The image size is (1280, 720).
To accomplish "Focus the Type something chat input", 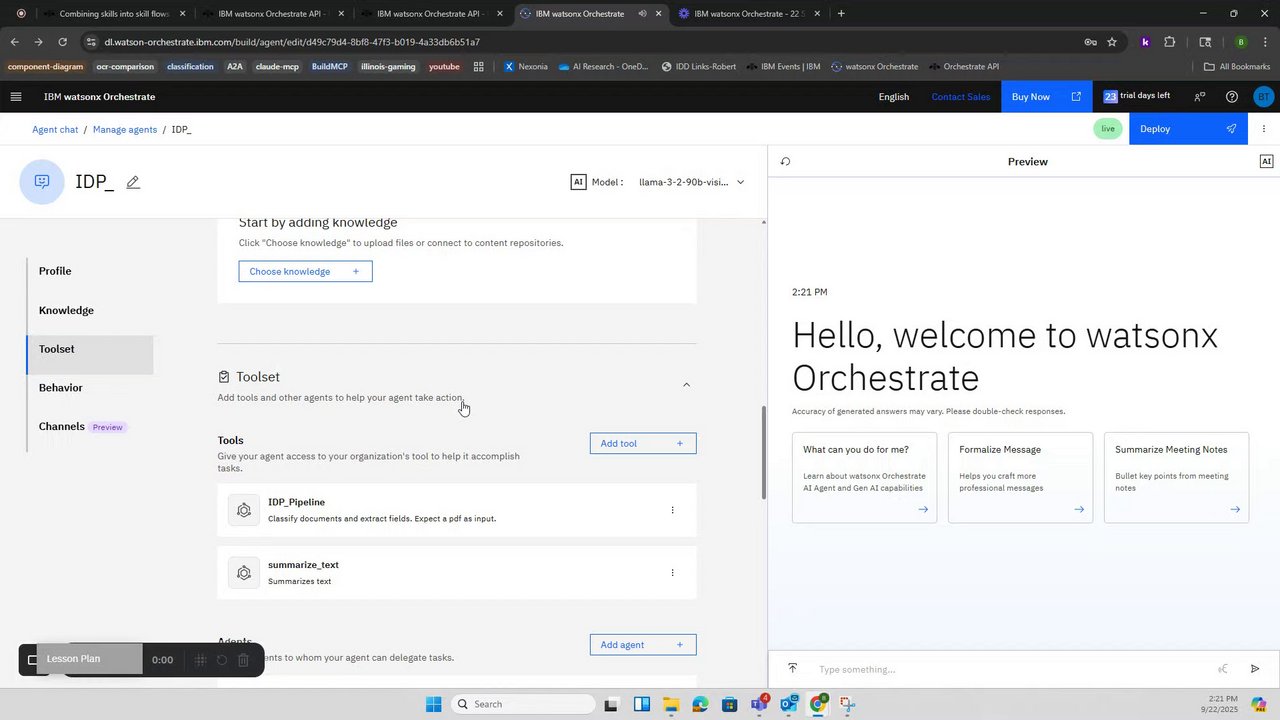I will tap(1010, 669).
